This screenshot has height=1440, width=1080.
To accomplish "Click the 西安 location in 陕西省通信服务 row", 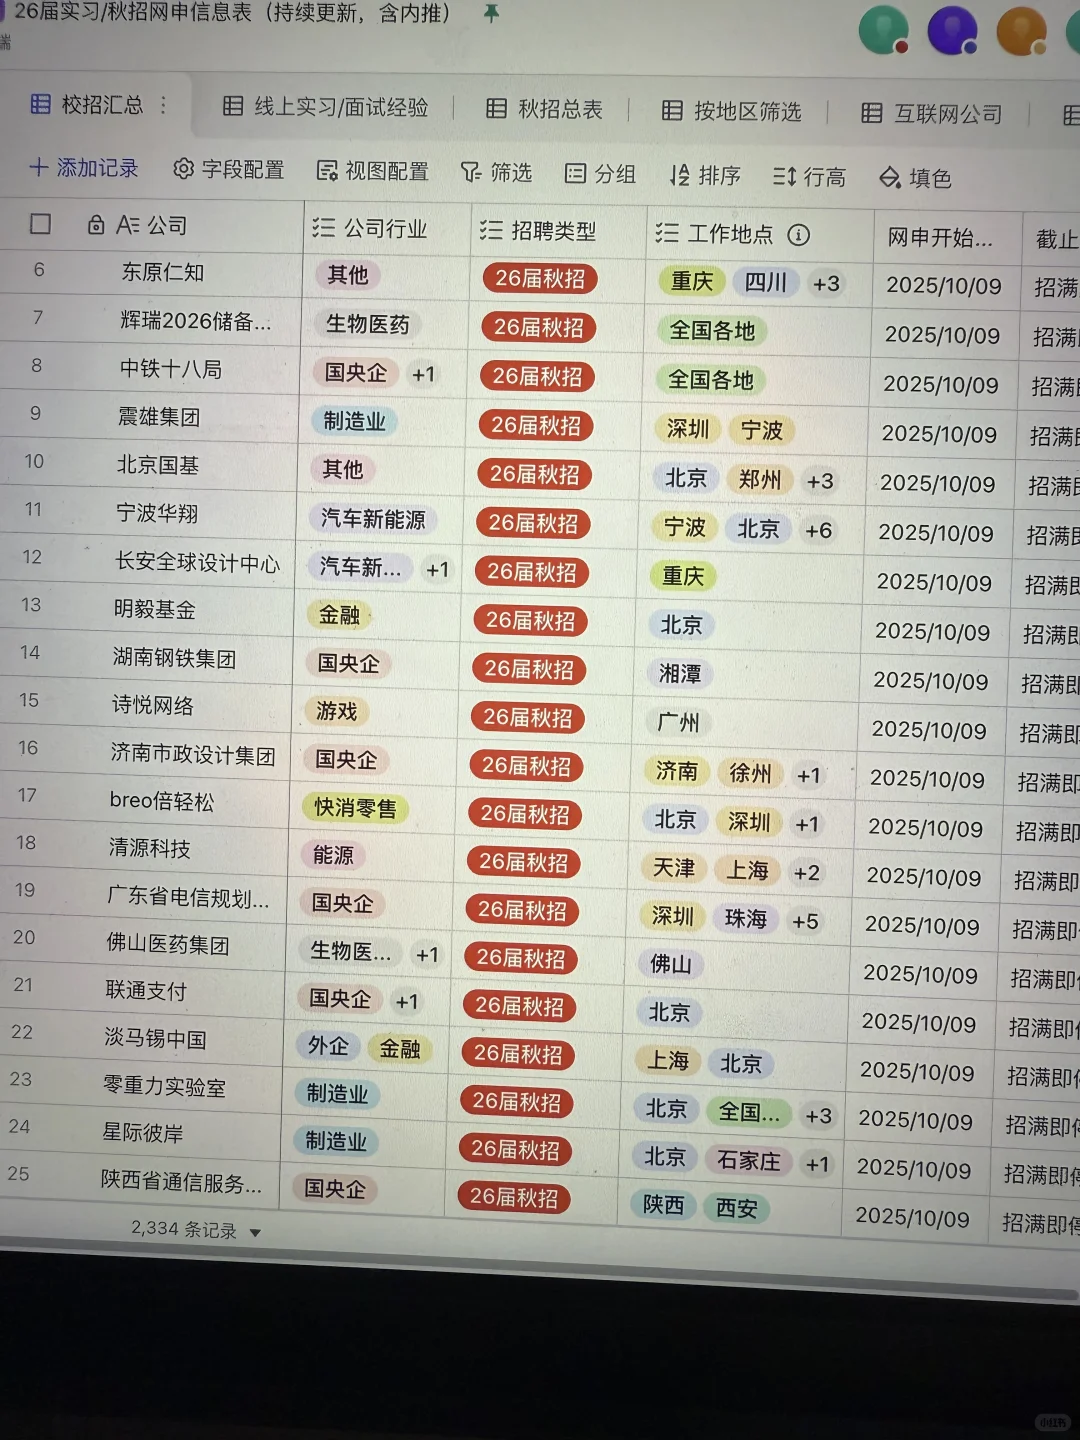I will point(736,1208).
